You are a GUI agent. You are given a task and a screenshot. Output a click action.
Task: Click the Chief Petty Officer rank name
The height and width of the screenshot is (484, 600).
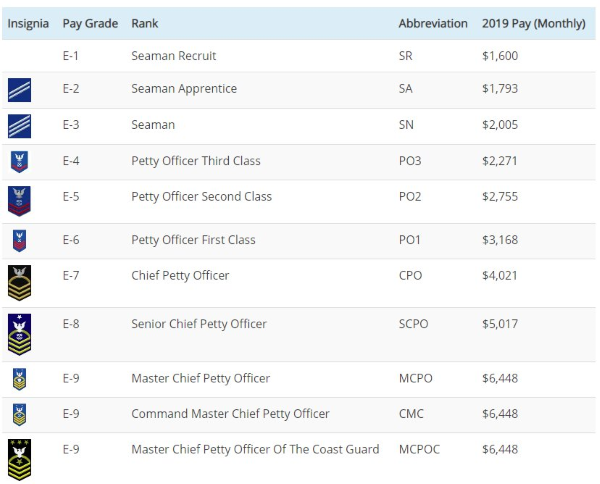[x=180, y=276]
